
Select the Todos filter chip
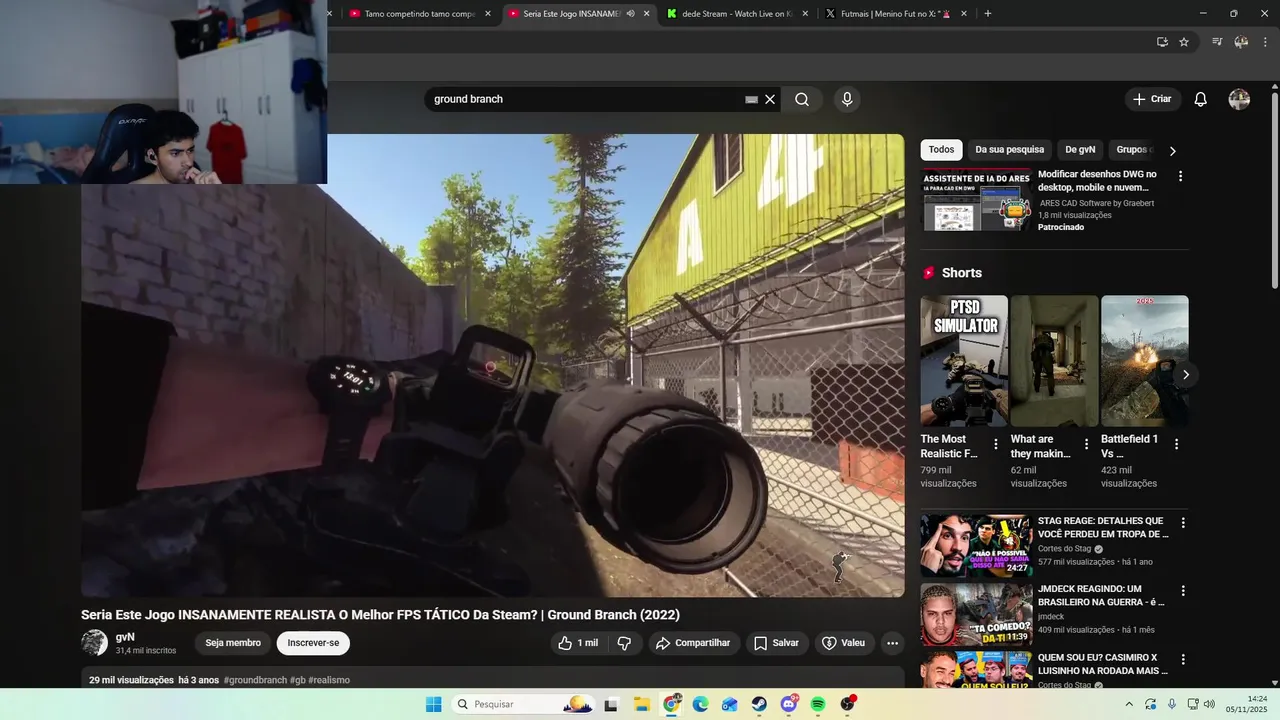tap(941, 150)
